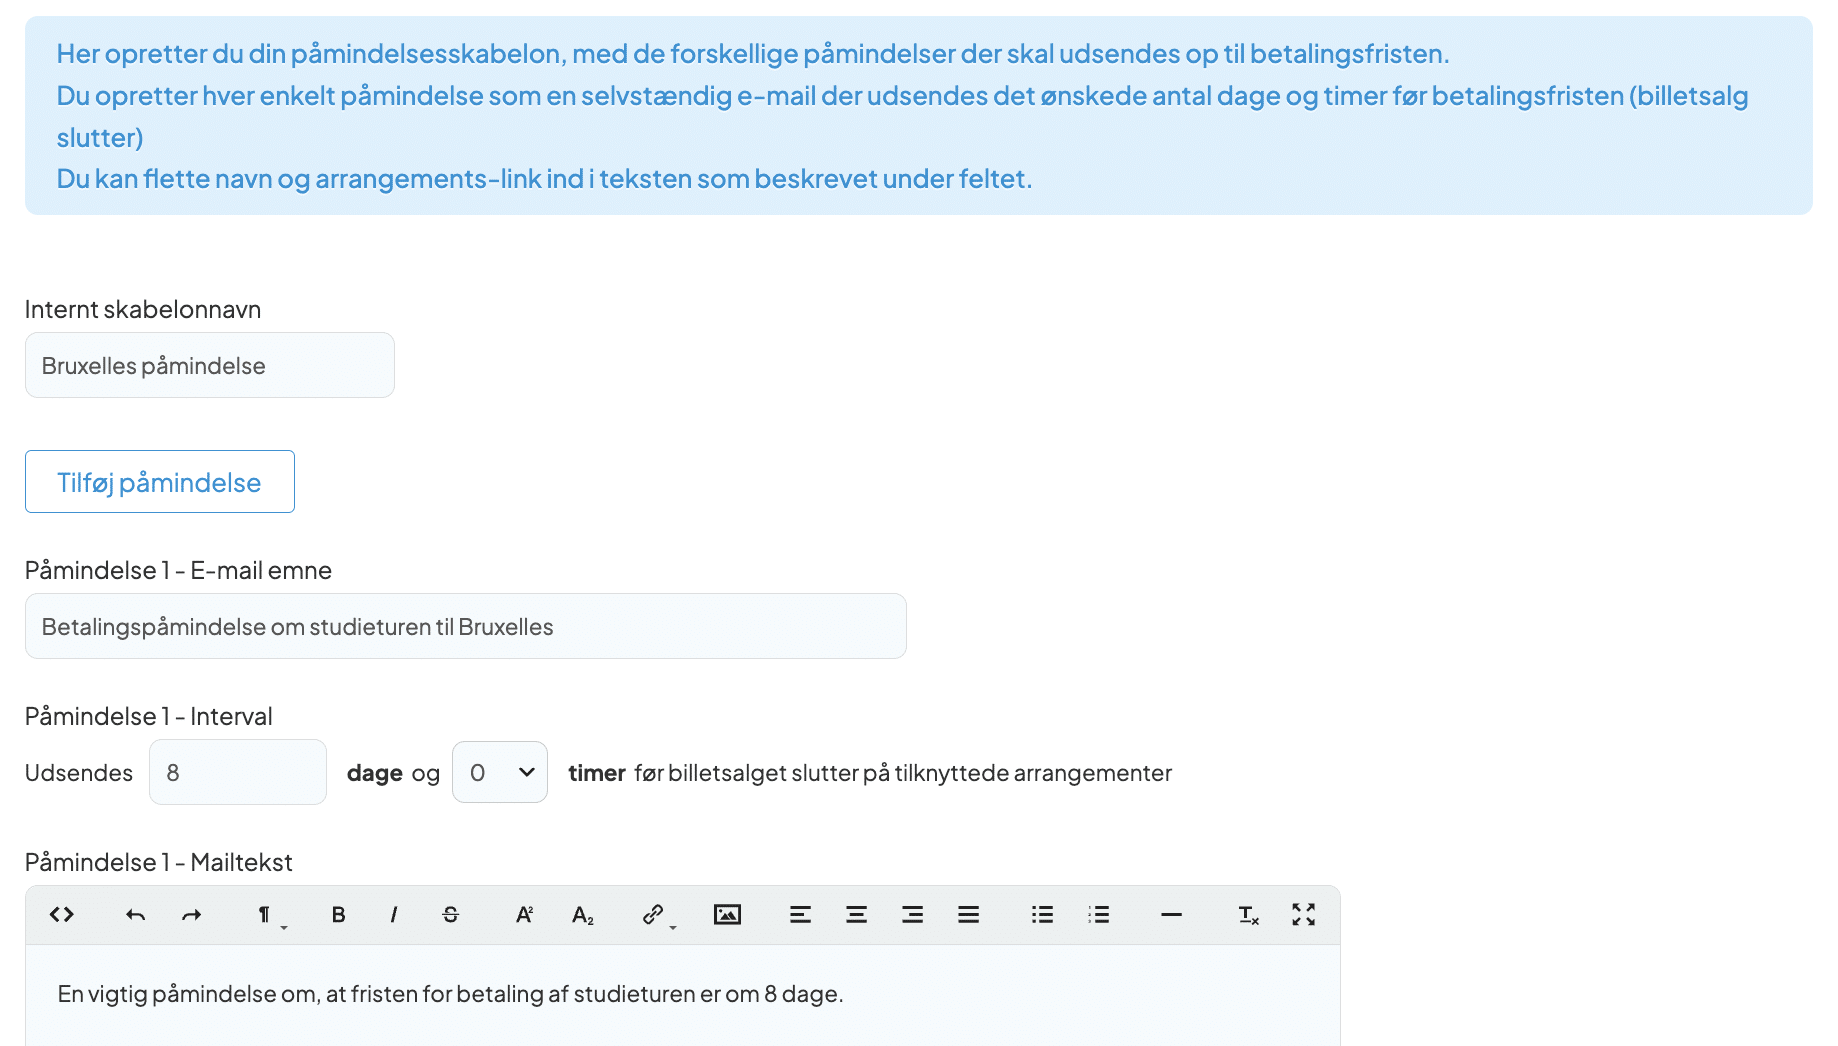Apply superscript formatting
The height and width of the screenshot is (1046, 1838).
(524, 915)
